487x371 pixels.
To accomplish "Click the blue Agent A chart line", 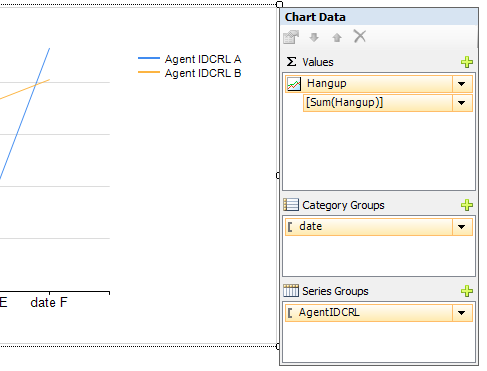I will click(25, 113).
